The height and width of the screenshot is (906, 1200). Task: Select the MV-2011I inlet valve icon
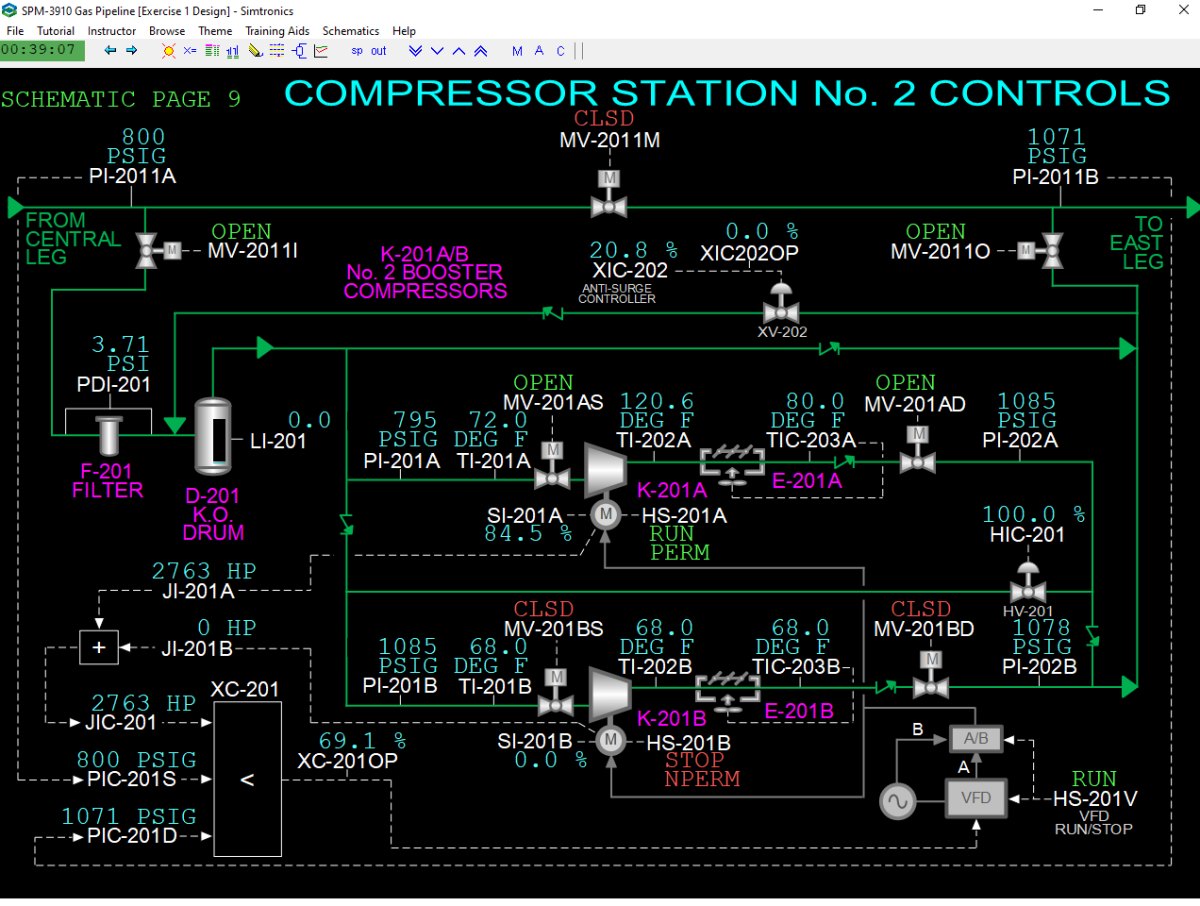point(158,249)
